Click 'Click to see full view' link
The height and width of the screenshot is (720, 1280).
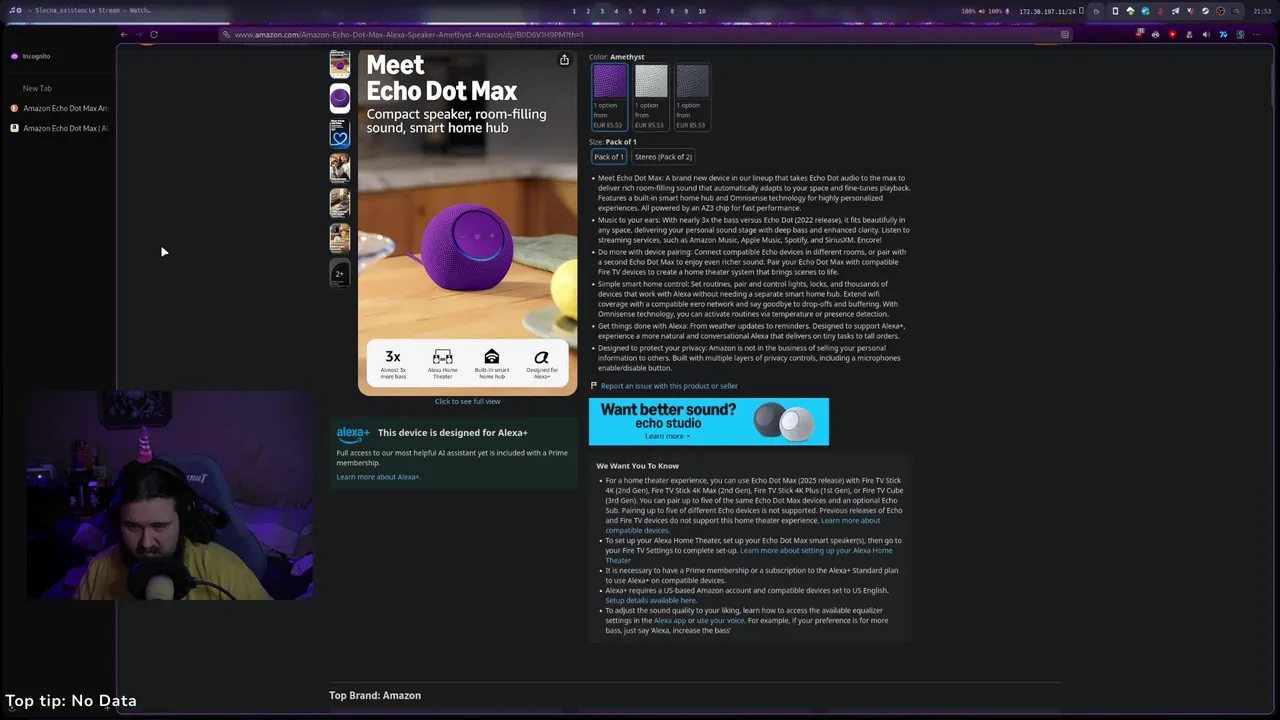[x=467, y=402]
